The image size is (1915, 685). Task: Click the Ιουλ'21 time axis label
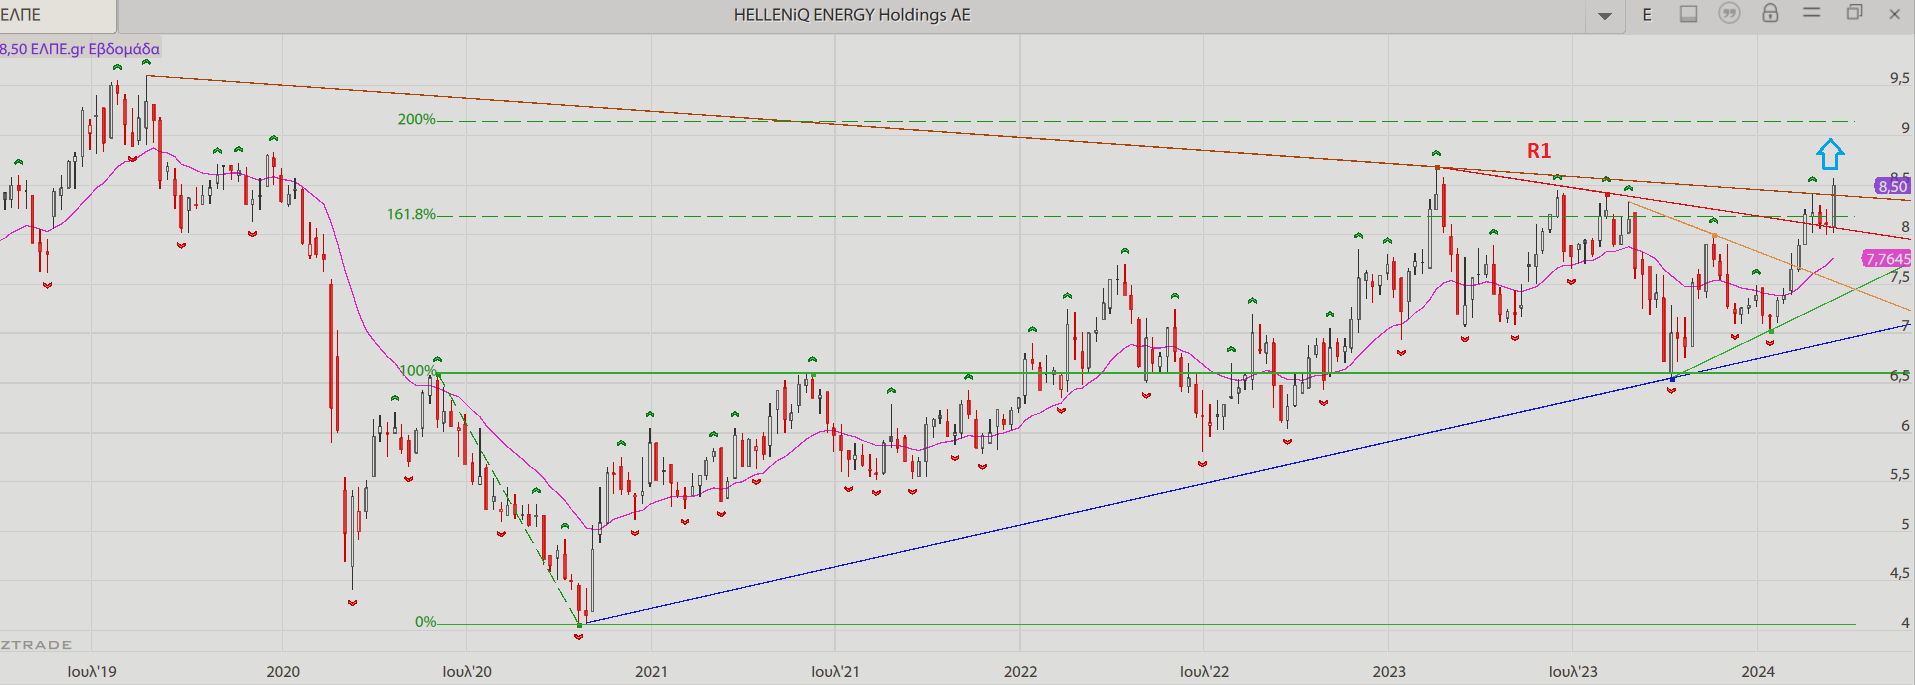click(x=835, y=671)
